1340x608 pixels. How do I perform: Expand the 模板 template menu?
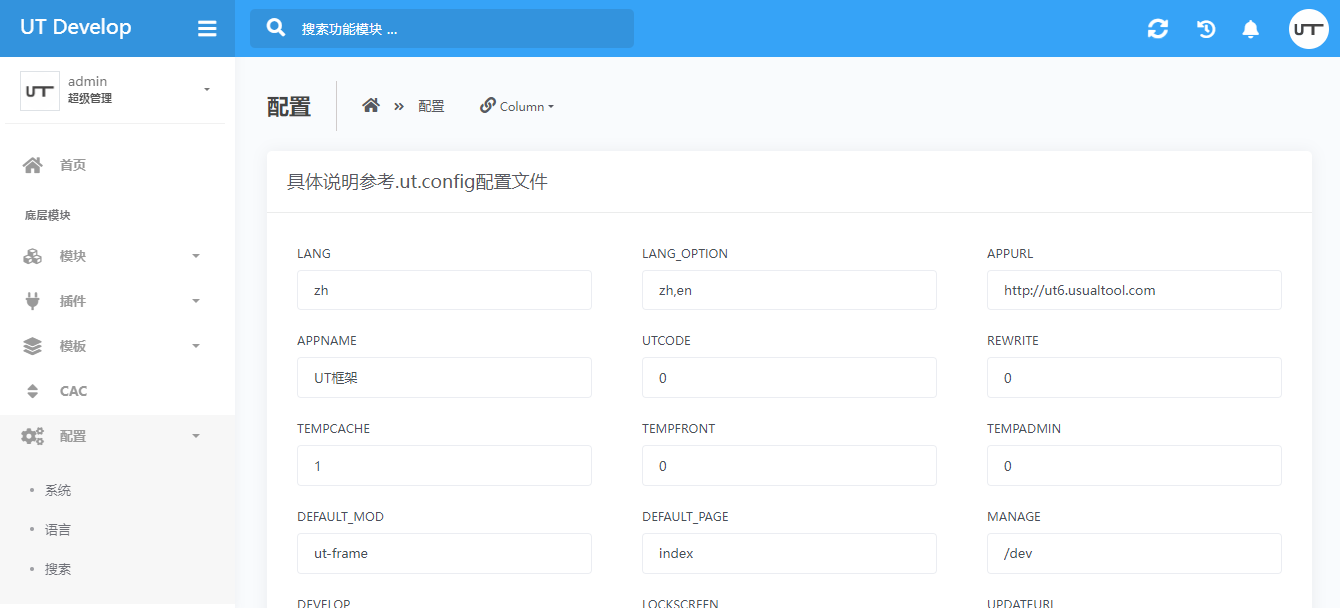coord(112,346)
